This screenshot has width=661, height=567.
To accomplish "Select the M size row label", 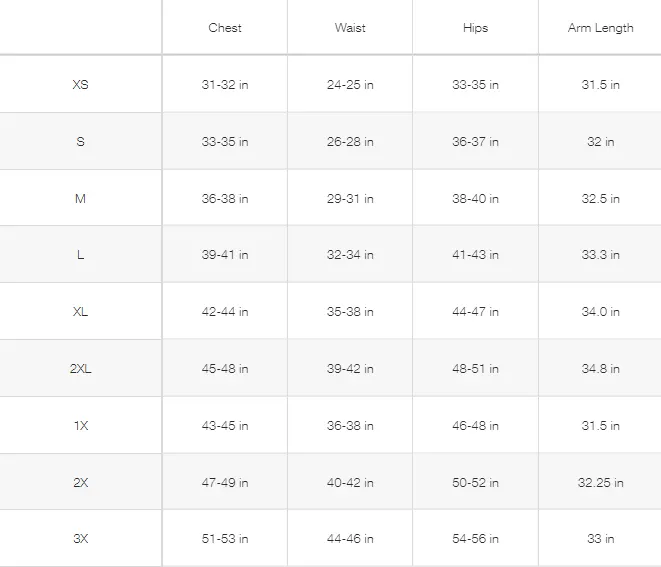I will [x=81, y=199].
